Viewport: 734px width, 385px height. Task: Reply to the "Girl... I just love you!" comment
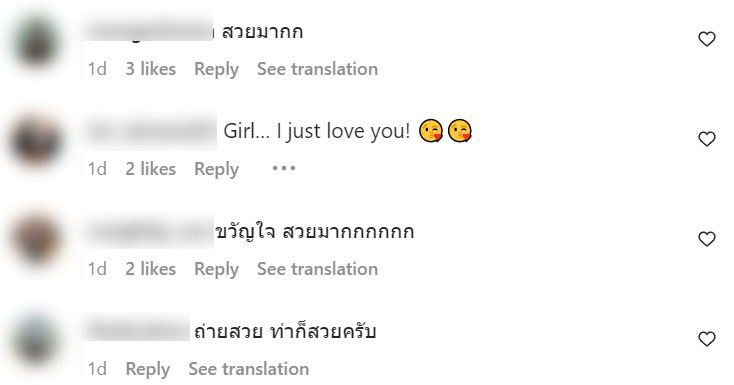[216, 169]
